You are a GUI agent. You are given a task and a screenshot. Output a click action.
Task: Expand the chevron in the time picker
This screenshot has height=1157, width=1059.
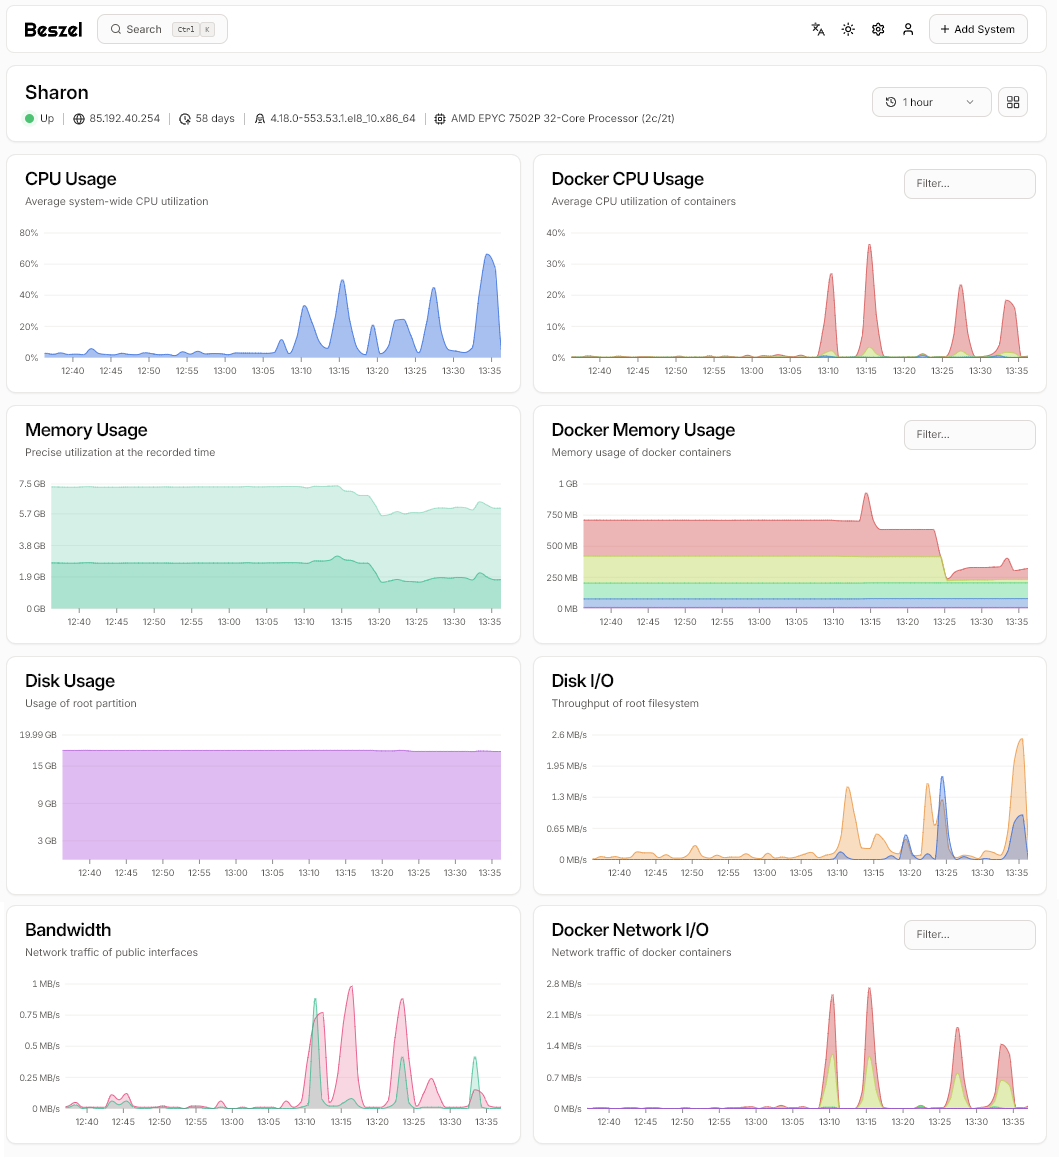pos(968,101)
